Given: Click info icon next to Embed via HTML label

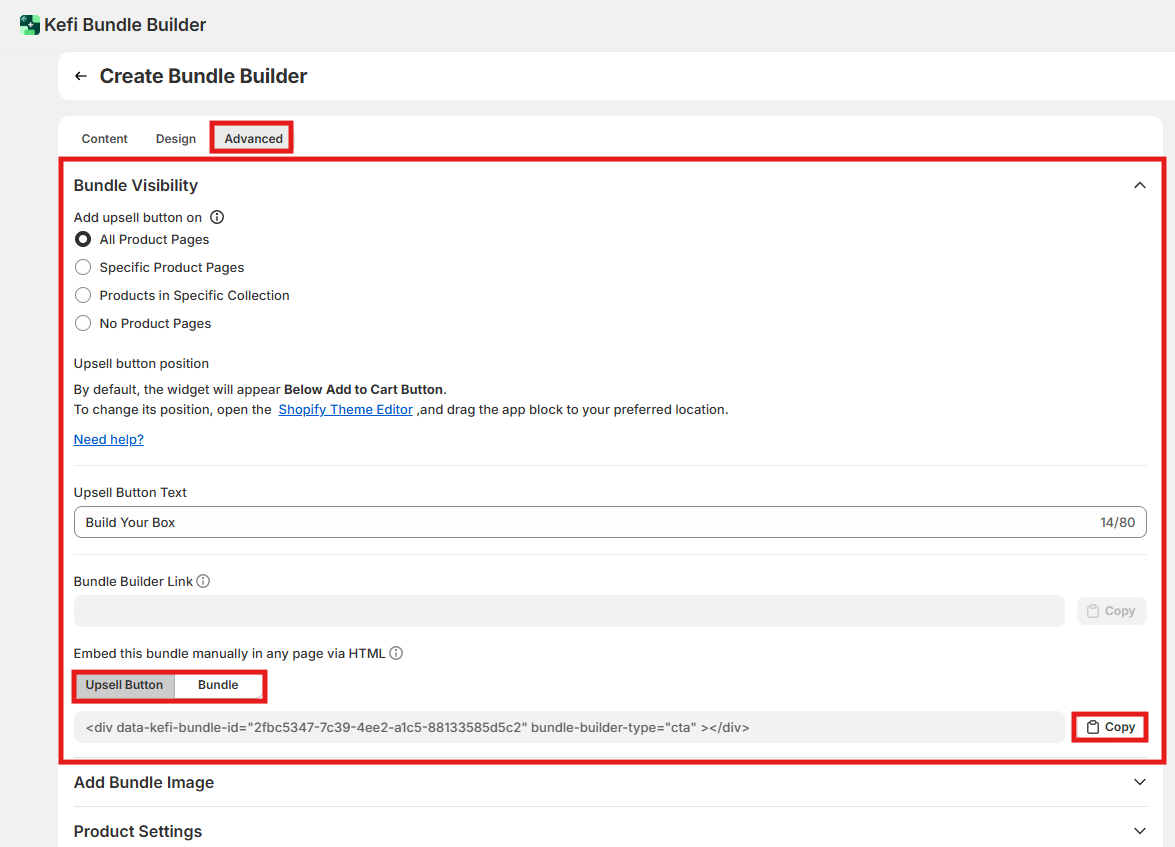Looking at the screenshot, I should tap(396, 653).
